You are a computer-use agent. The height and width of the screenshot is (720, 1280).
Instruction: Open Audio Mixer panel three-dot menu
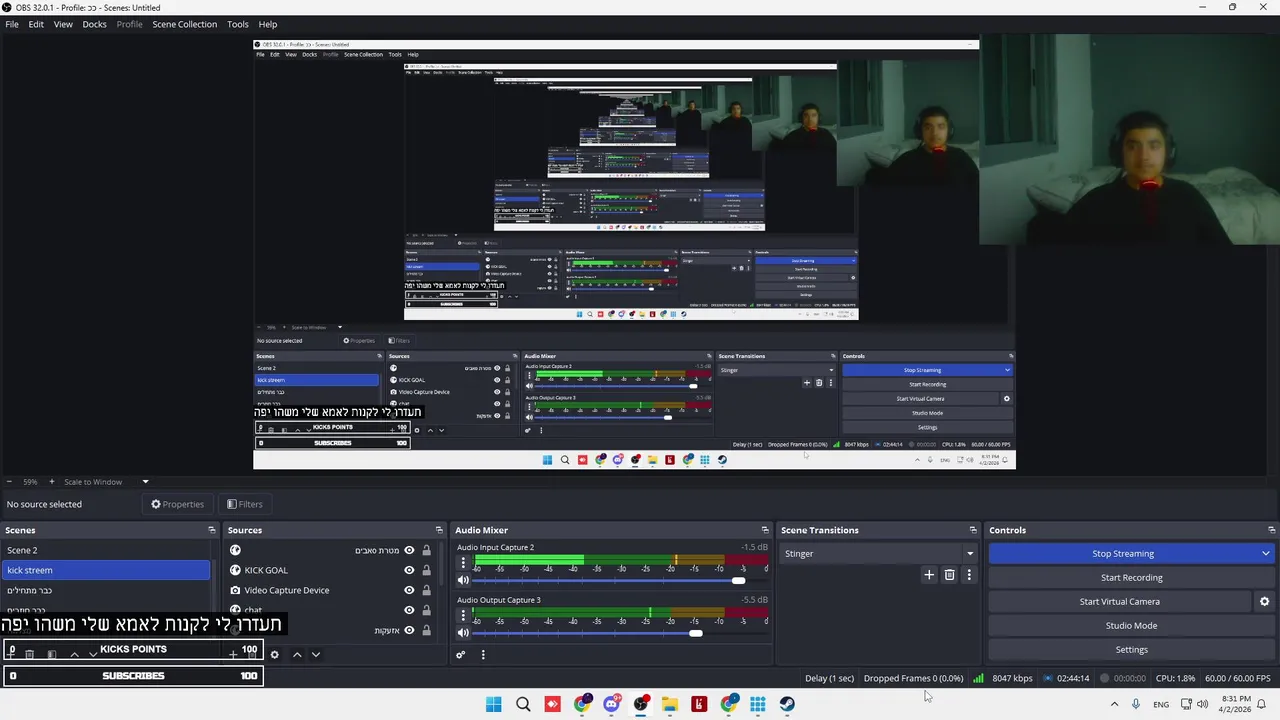pyautogui.click(x=483, y=655)
